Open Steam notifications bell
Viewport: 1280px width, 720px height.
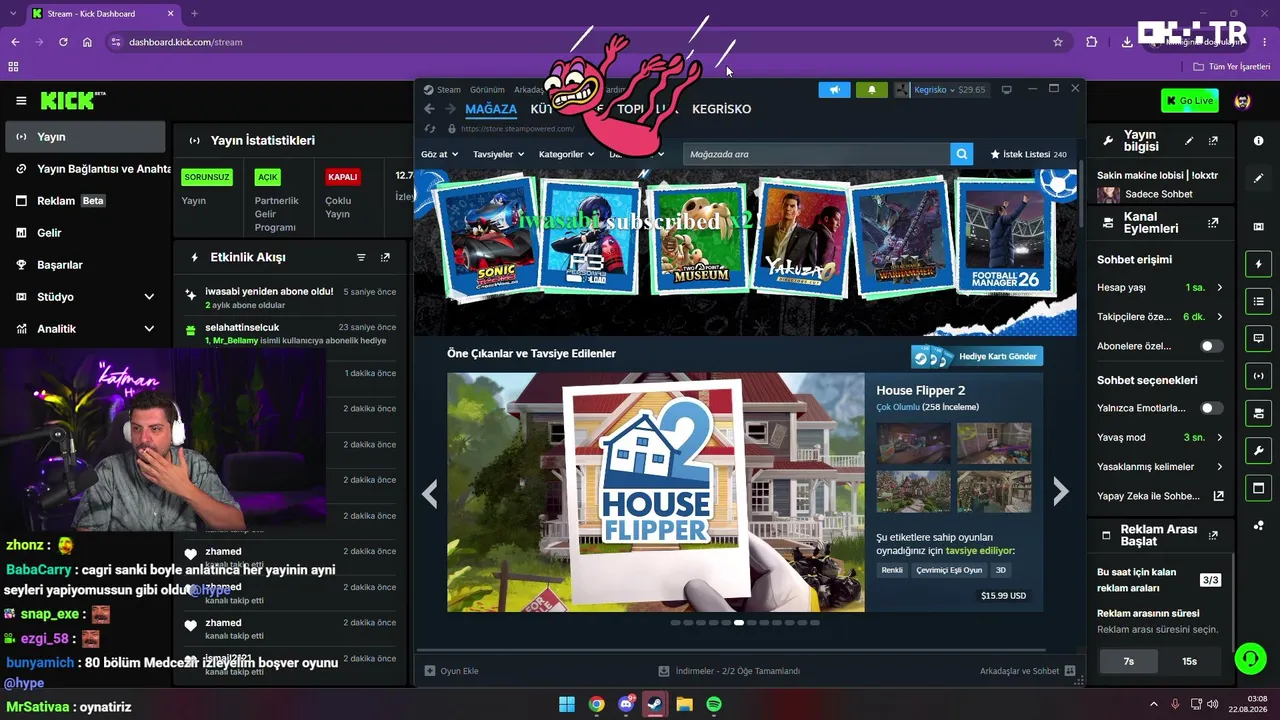coord(871,90)
